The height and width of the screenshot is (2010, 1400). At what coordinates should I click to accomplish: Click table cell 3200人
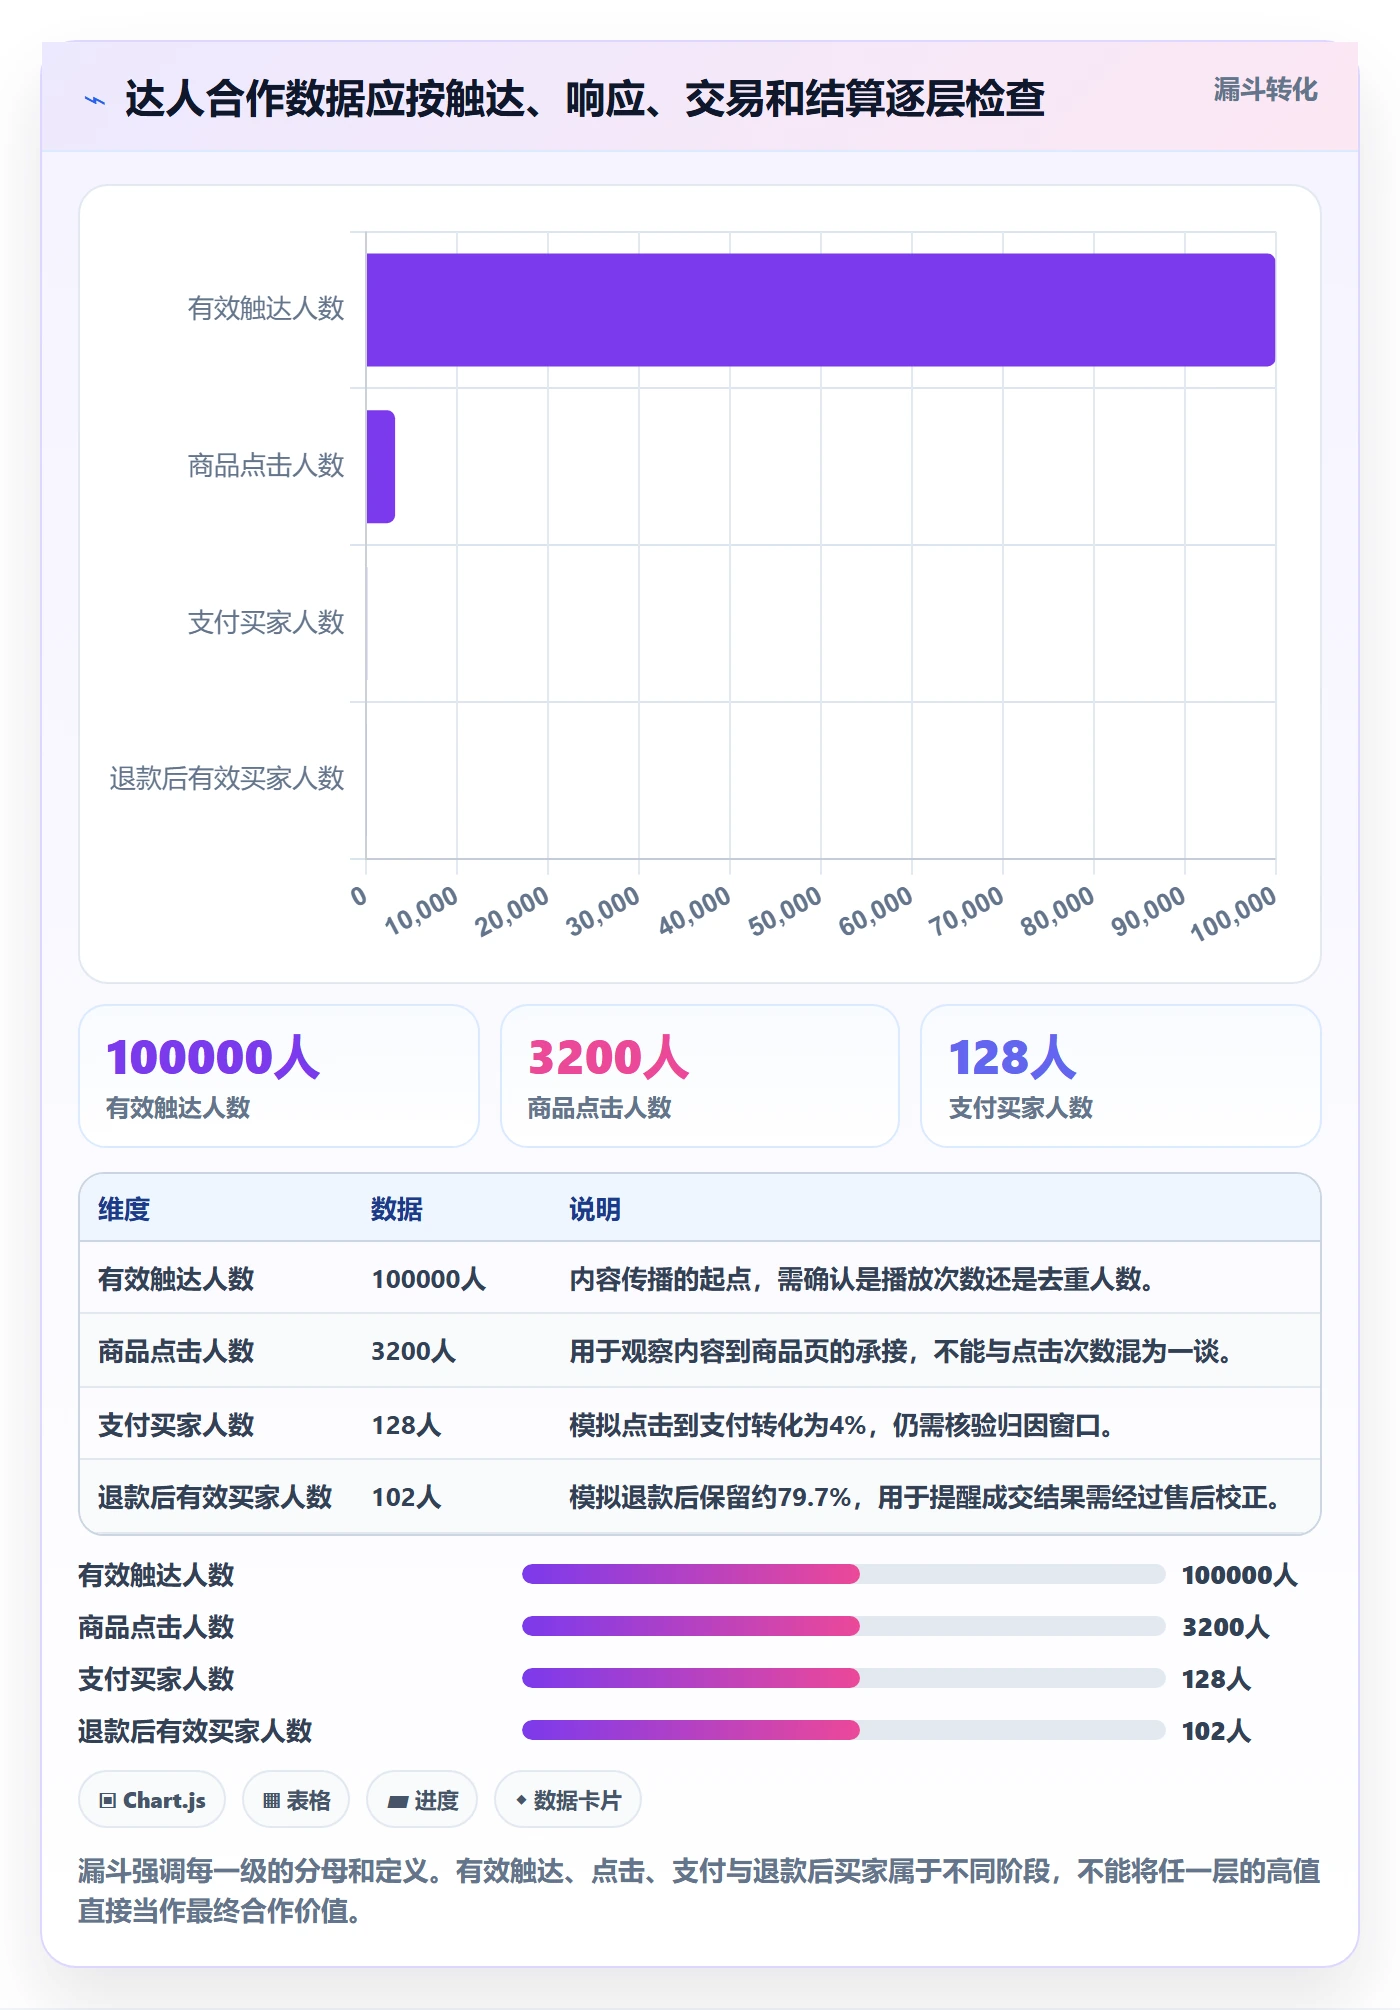click(x=413, y=1351)
